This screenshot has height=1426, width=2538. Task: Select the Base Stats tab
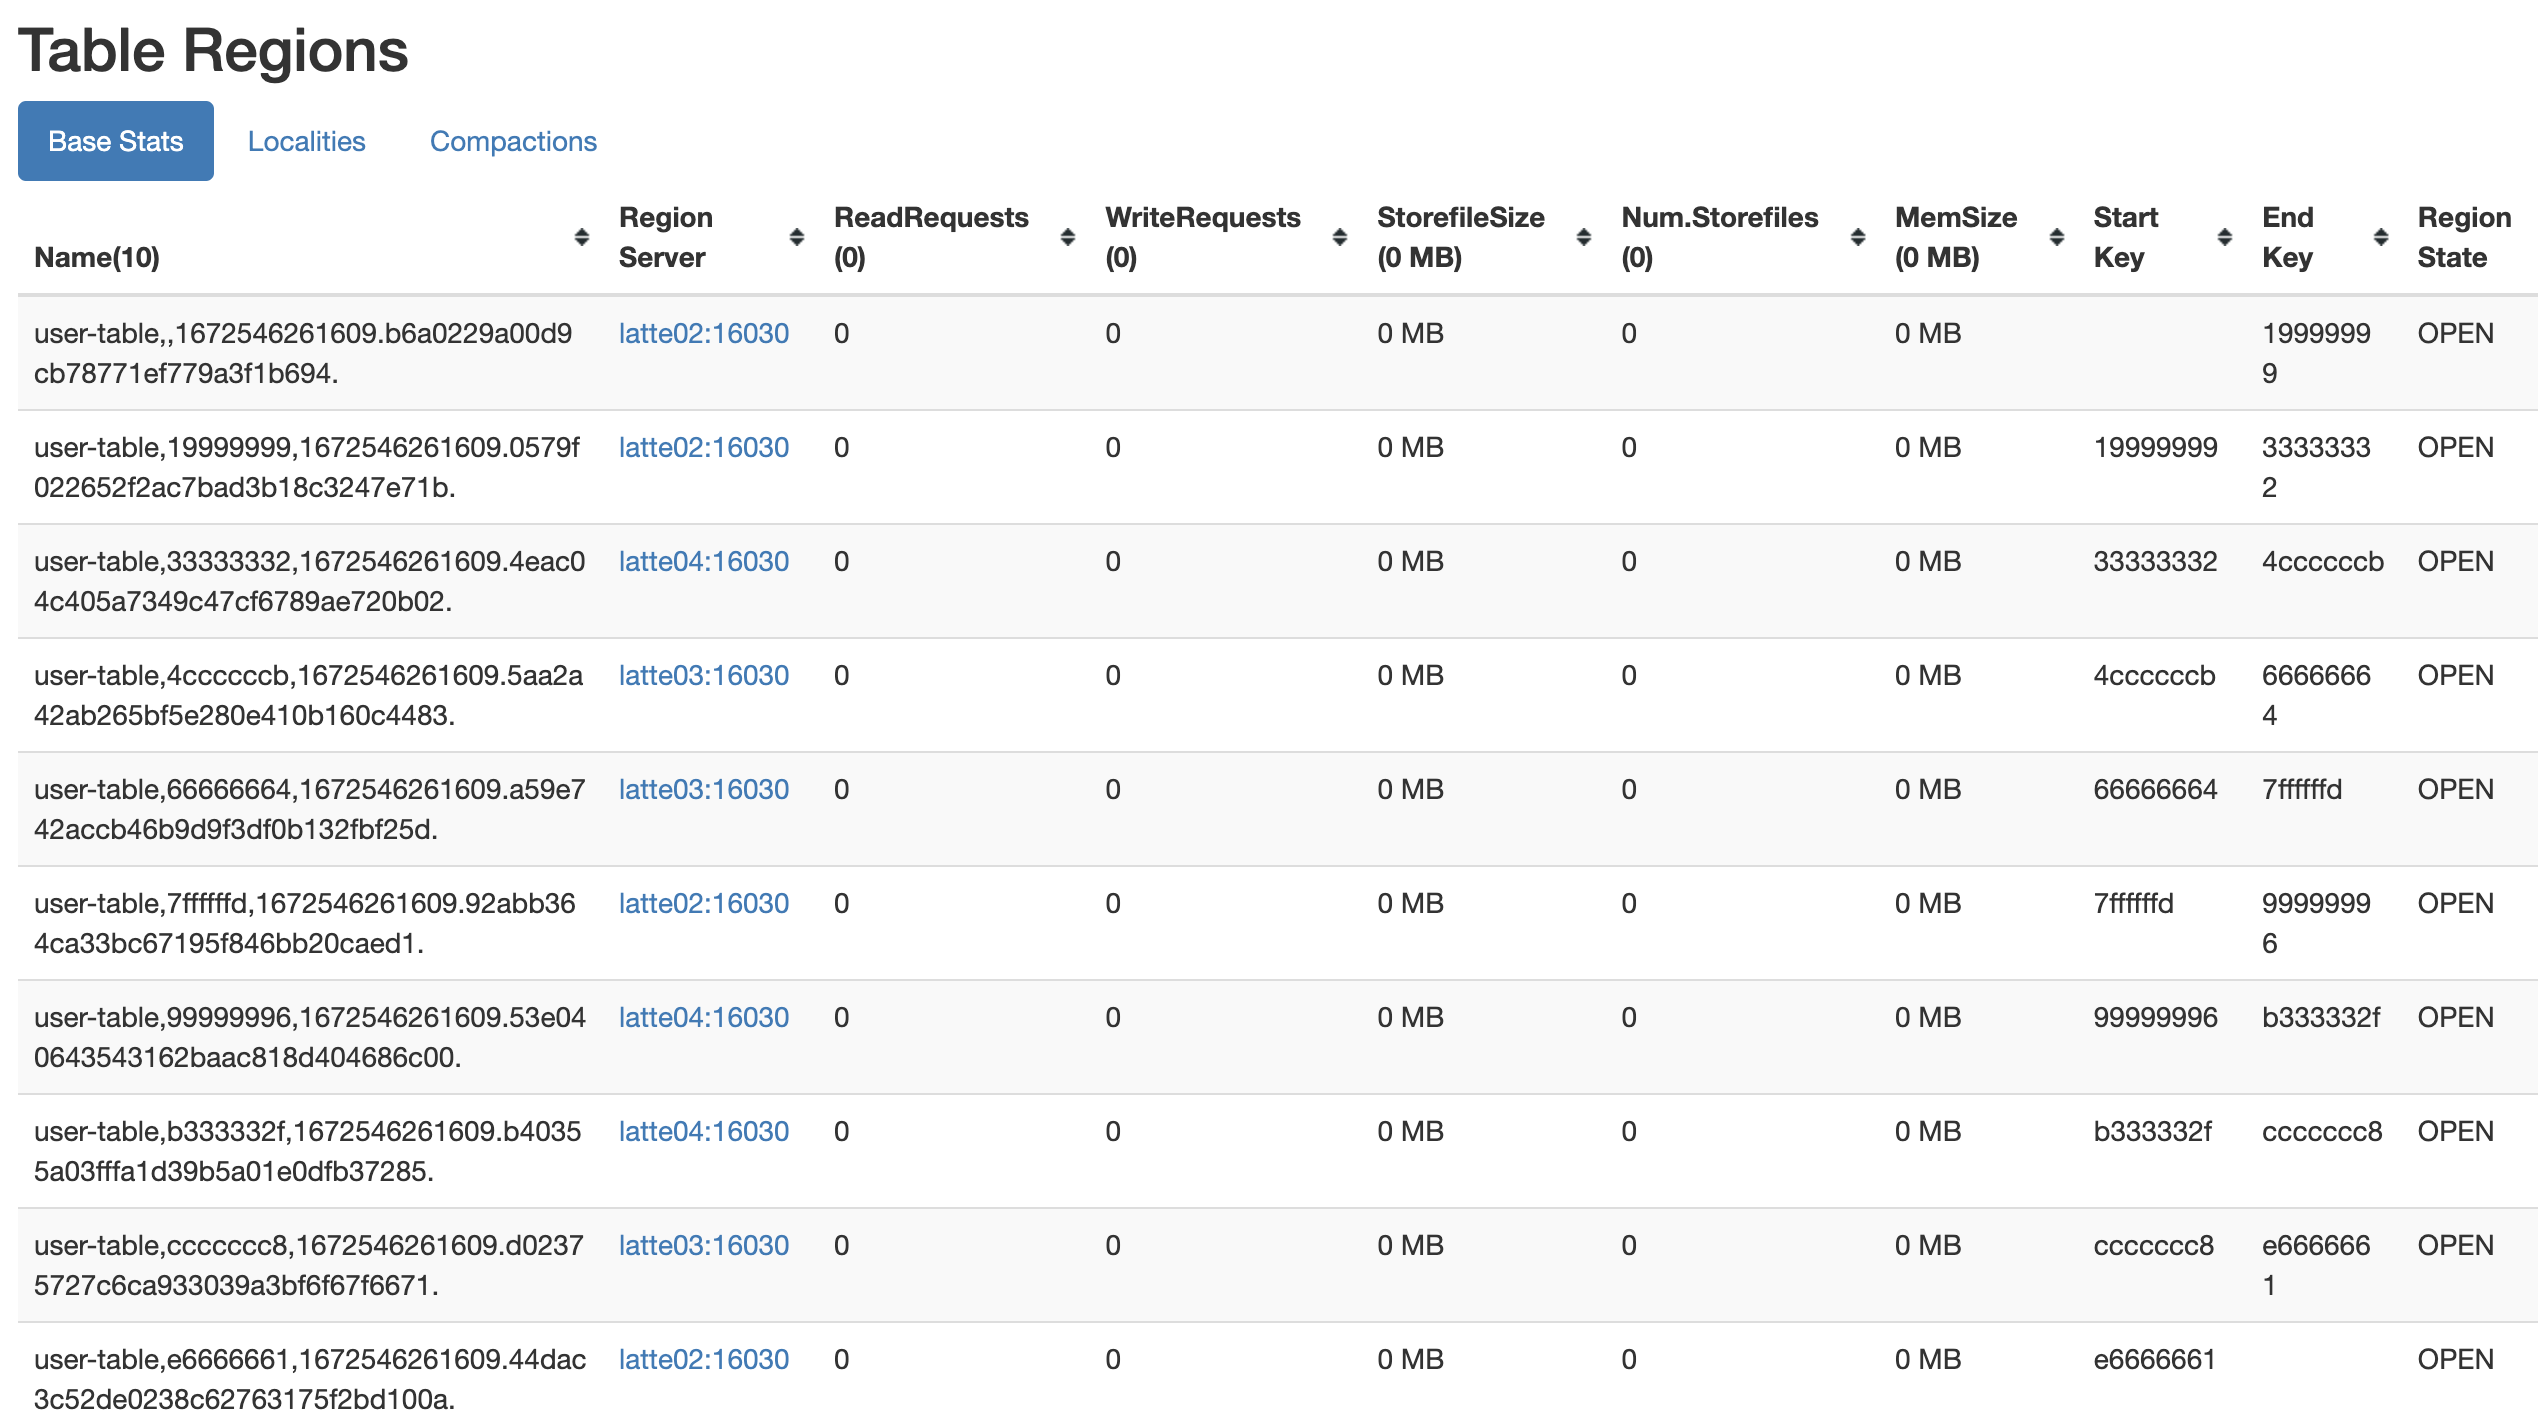pyautogui.click(x=116, y=141)
